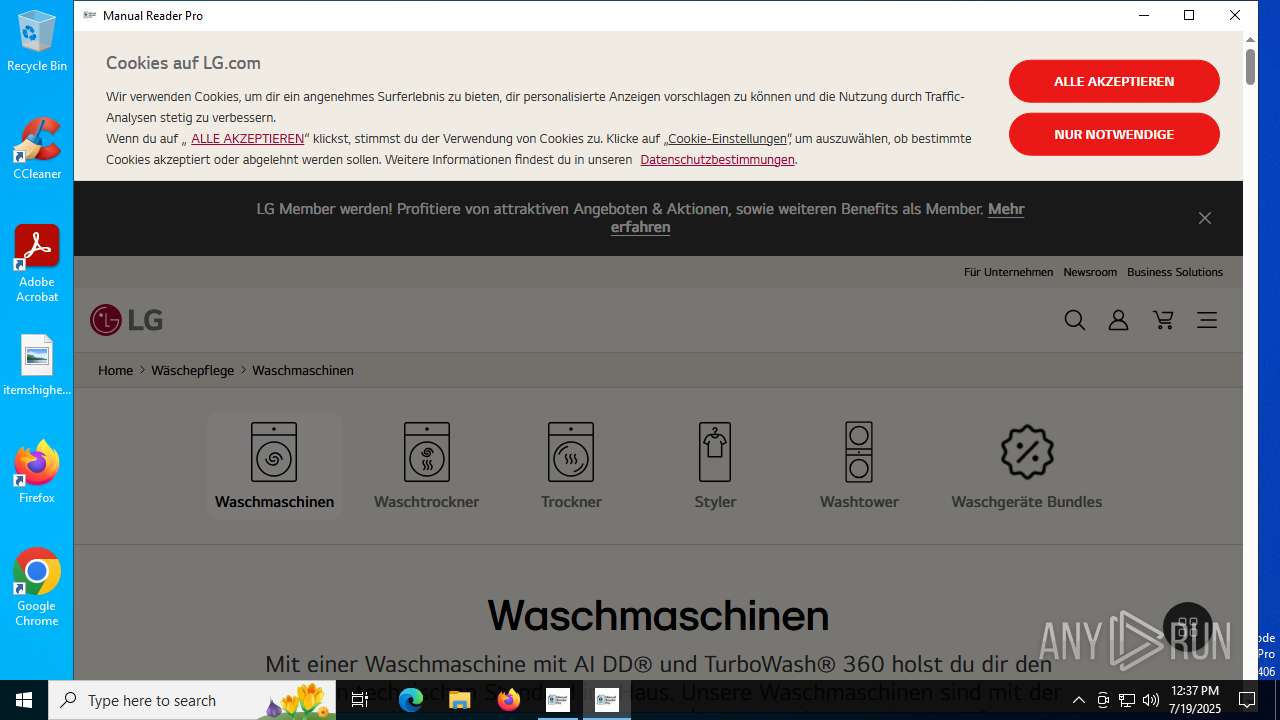This screenshot has height=720, width=1280.
Task: Go to Wäschepflege breadcrumb
Action: point(192,371)
